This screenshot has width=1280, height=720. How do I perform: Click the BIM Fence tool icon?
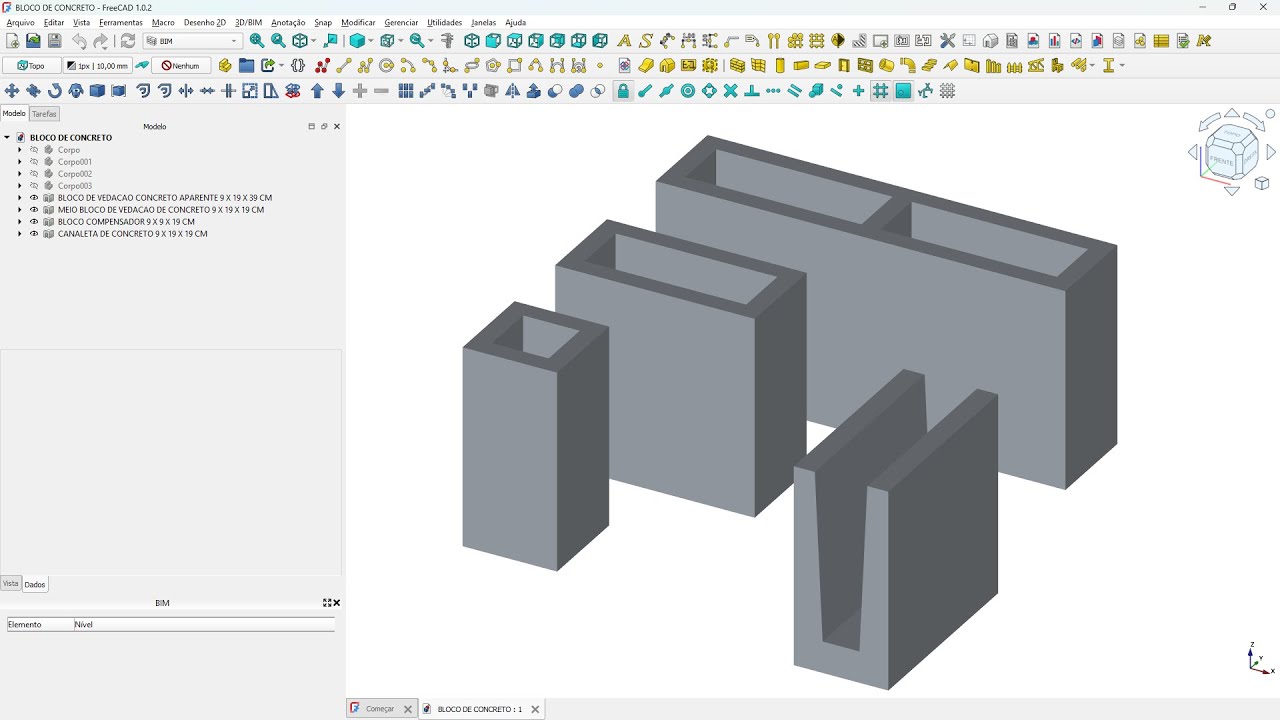pyautogui.click(x=1014, y=65)
